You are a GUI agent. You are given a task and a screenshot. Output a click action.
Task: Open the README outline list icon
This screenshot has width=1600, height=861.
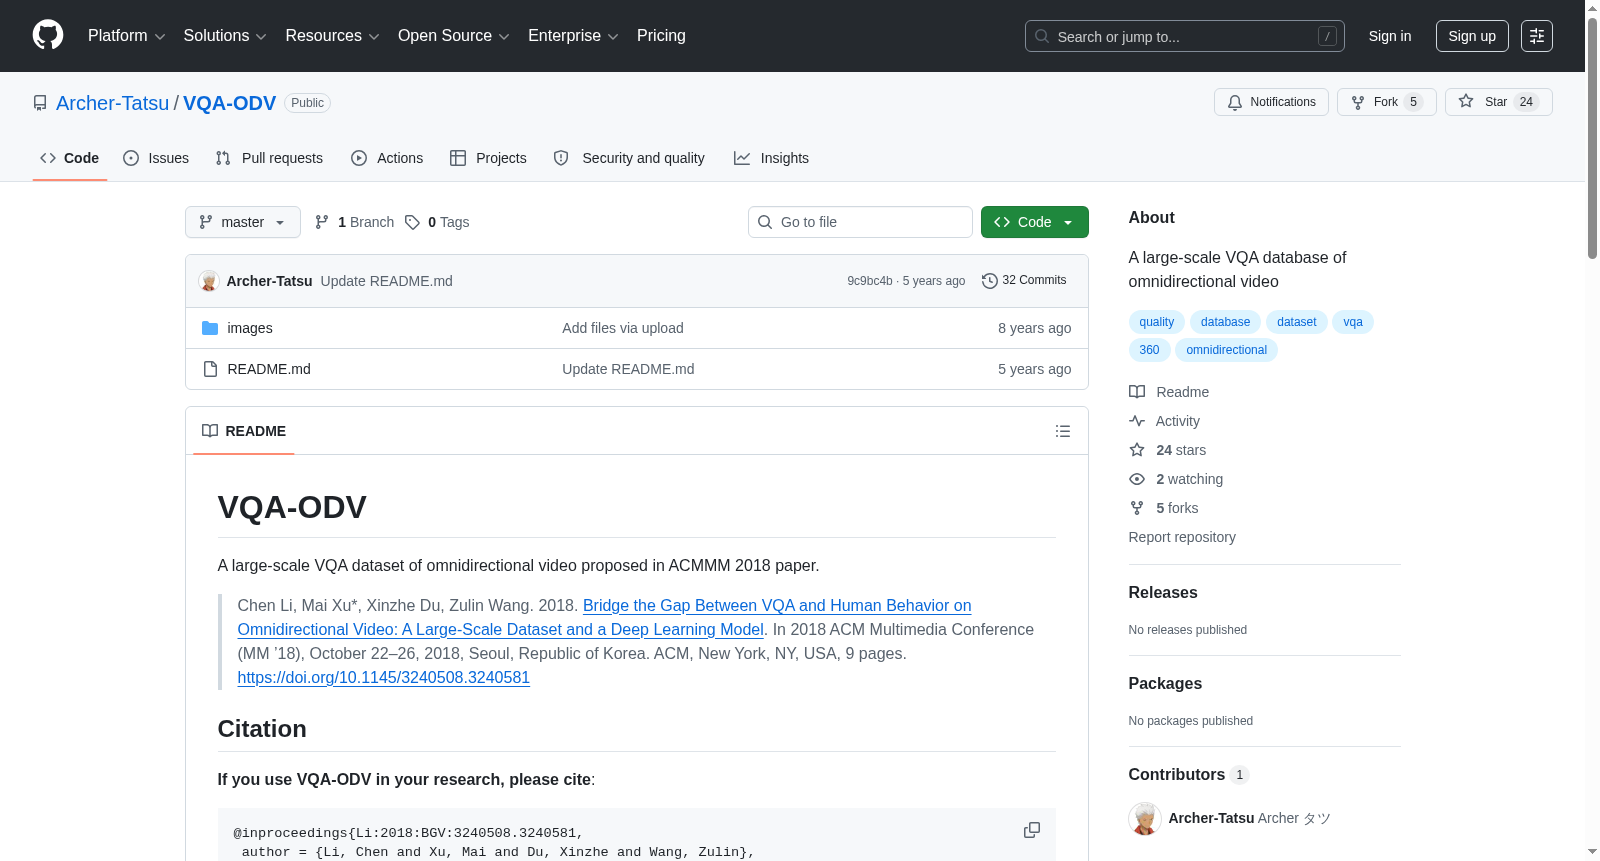click(1063, 431)
